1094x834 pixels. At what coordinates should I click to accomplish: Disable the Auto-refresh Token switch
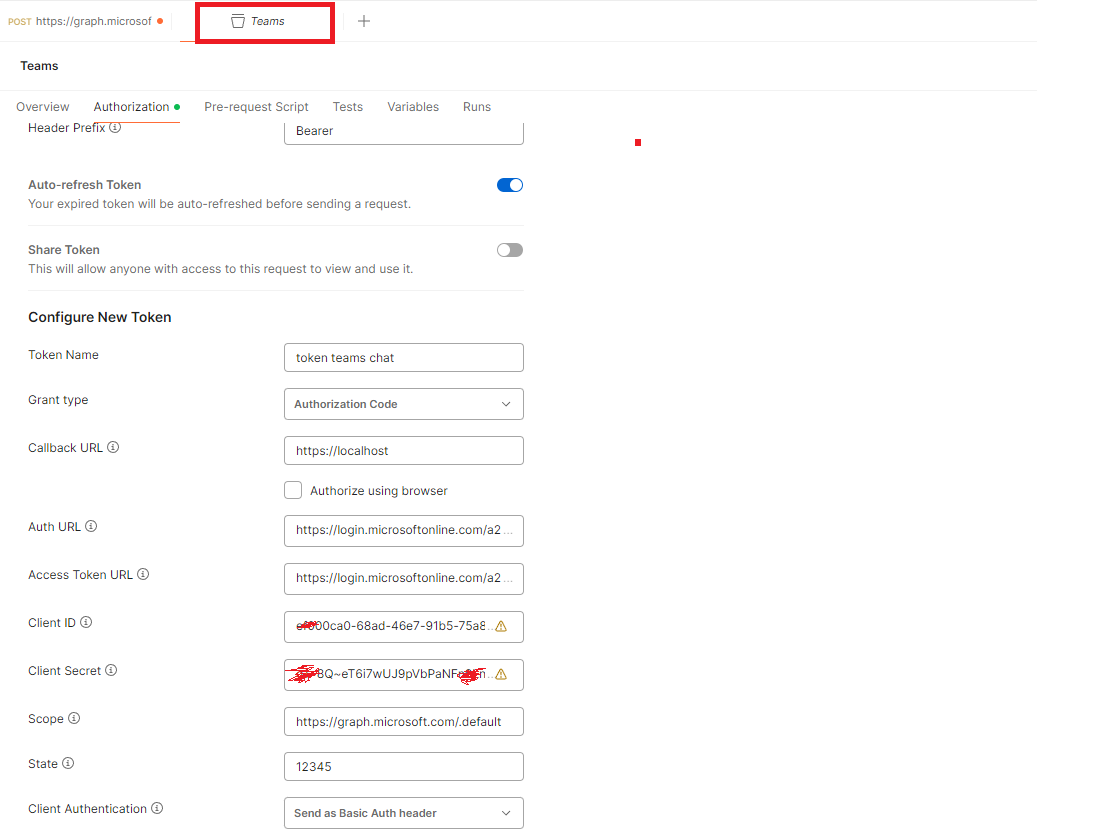point(510,185)
